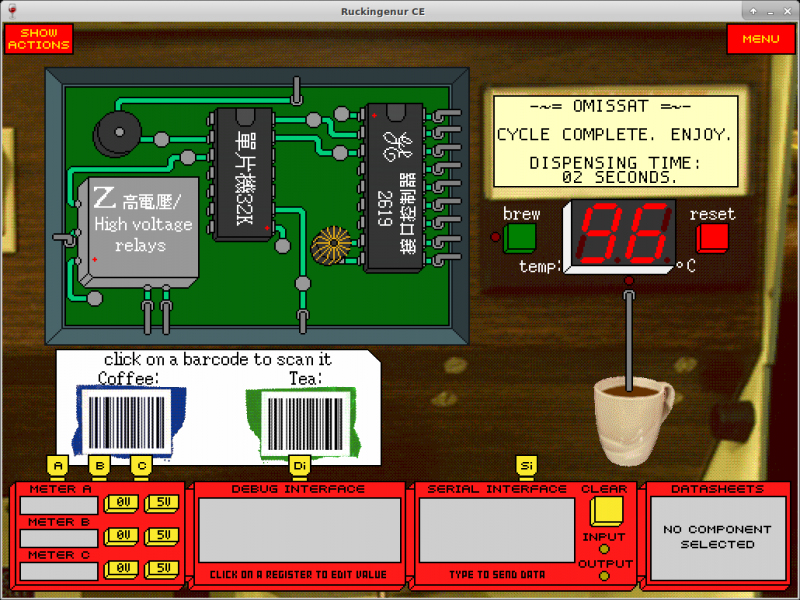This screenshot has height=600, width=800.
Task: Click the yellow Di debug probe tag
Action: [x=299, y=466]
